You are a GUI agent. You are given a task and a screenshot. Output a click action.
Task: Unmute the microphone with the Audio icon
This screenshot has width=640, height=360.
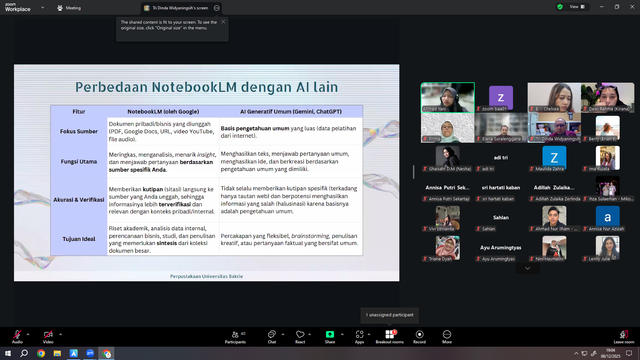pyautogui.click(x=17, y=336)
